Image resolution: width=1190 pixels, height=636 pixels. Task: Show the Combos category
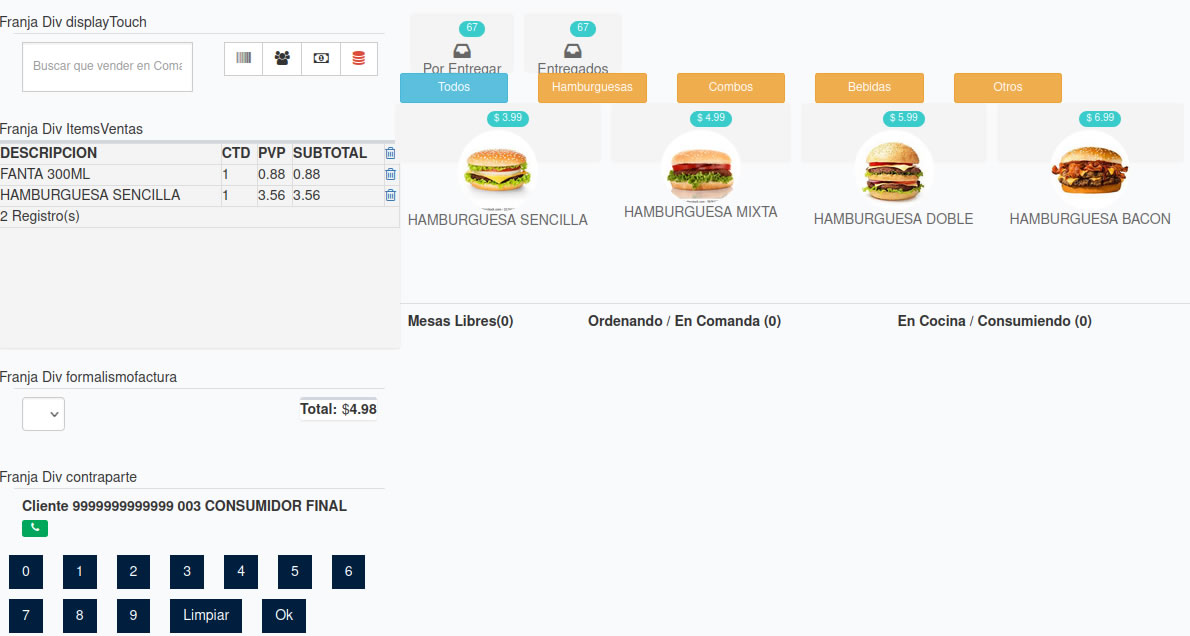(x=731, y=88)
